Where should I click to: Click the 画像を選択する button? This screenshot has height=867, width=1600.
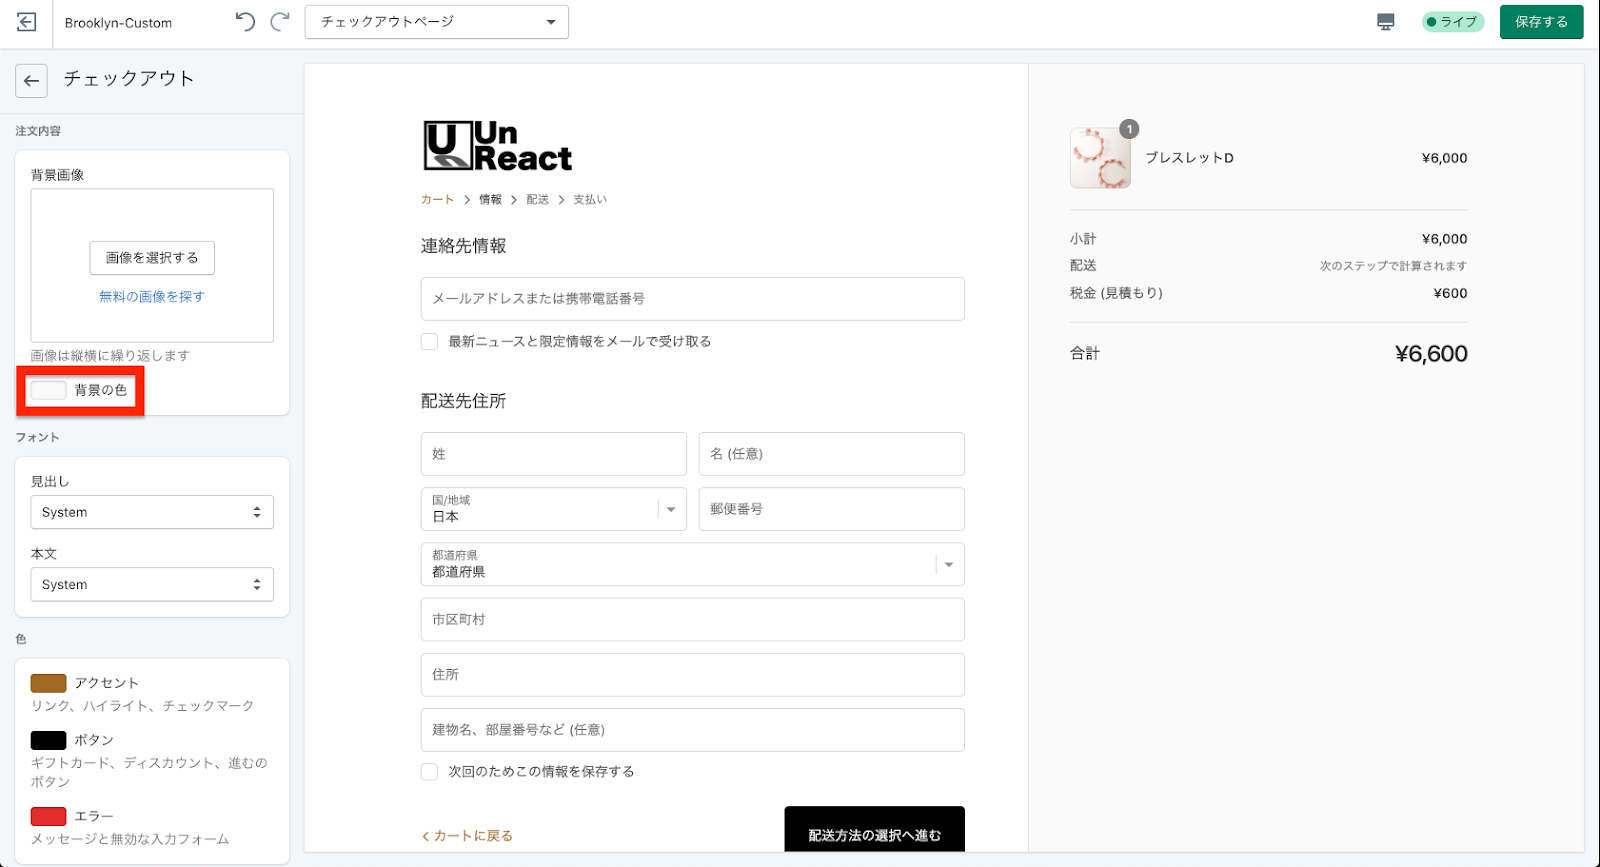pos(152,258)
